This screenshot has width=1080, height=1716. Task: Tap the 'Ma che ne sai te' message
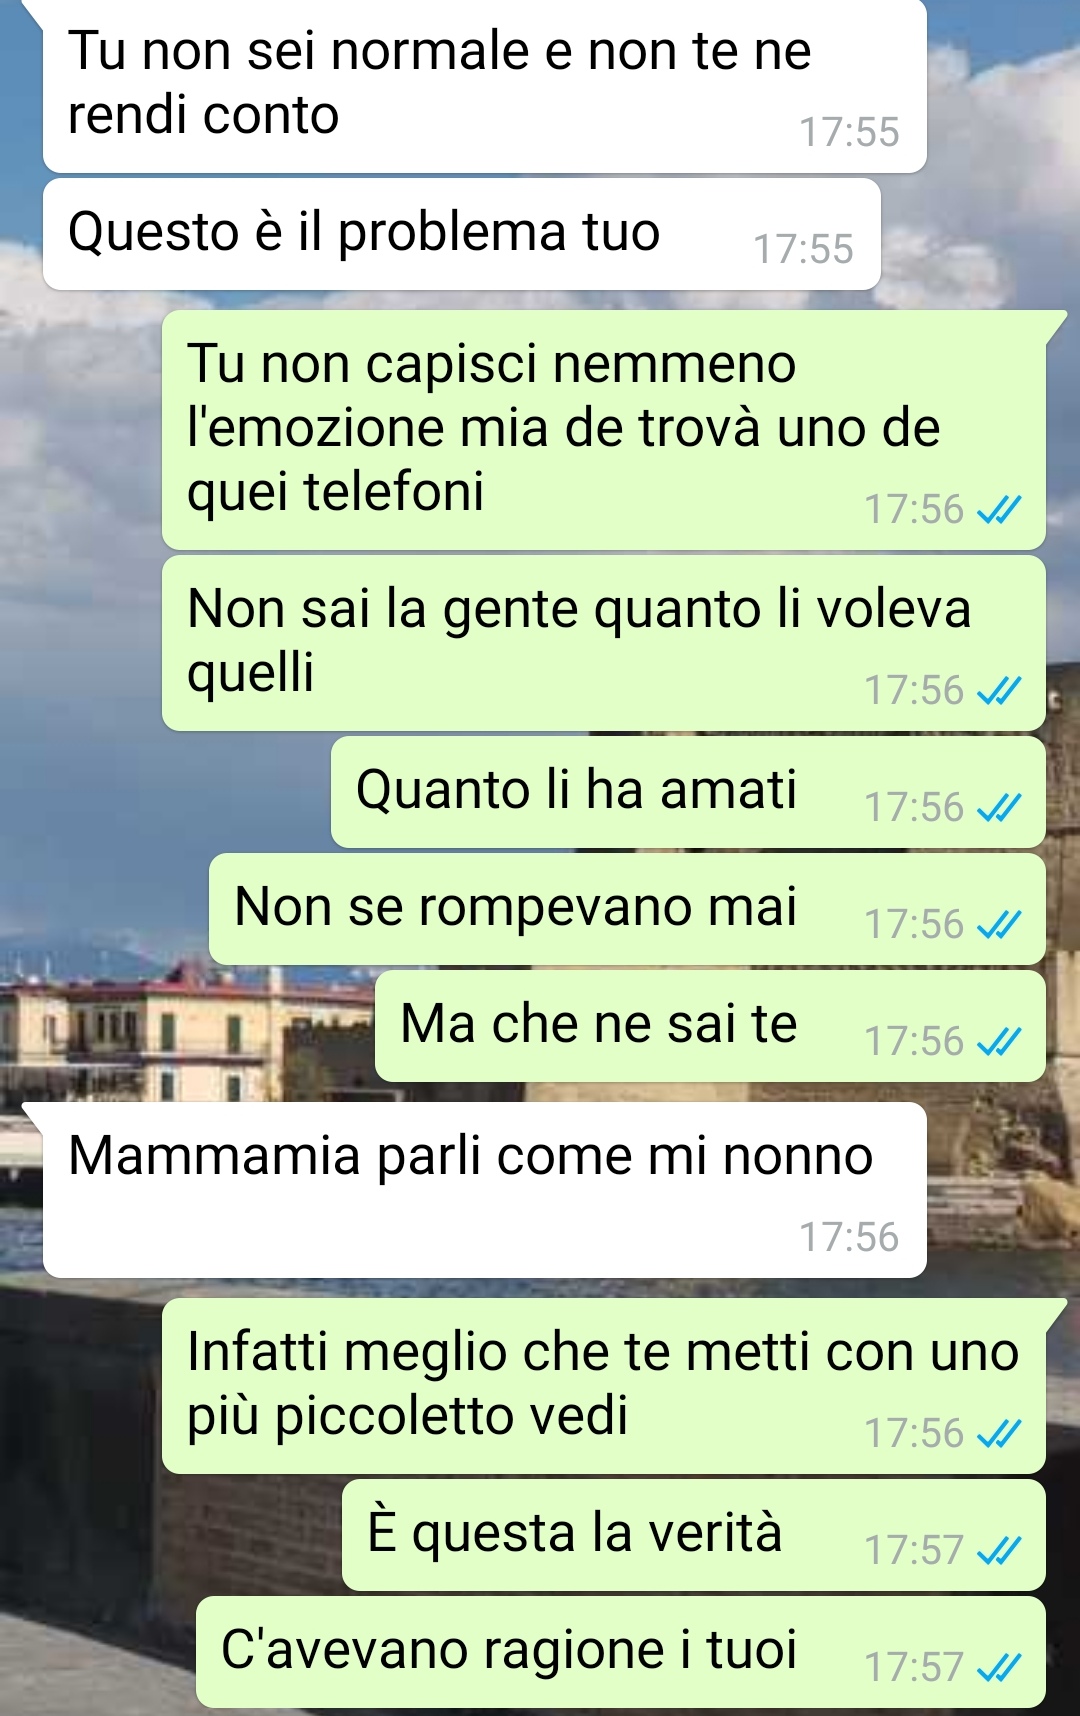(710, 1026)
